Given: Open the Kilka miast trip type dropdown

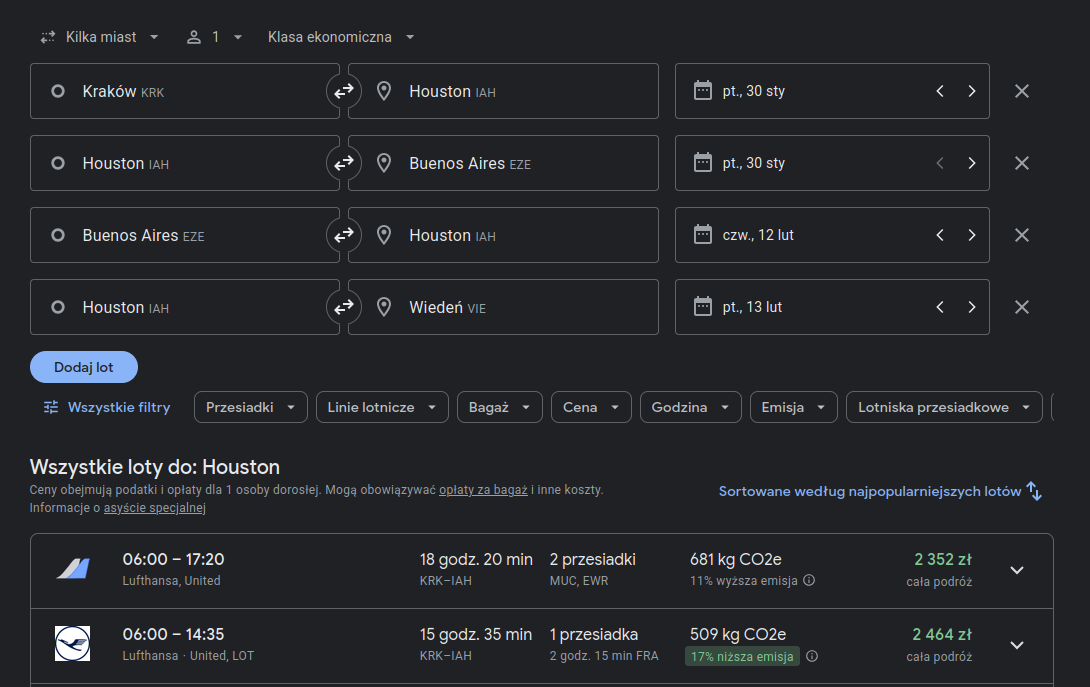Looking at the screenshot, I should (100, 37).
